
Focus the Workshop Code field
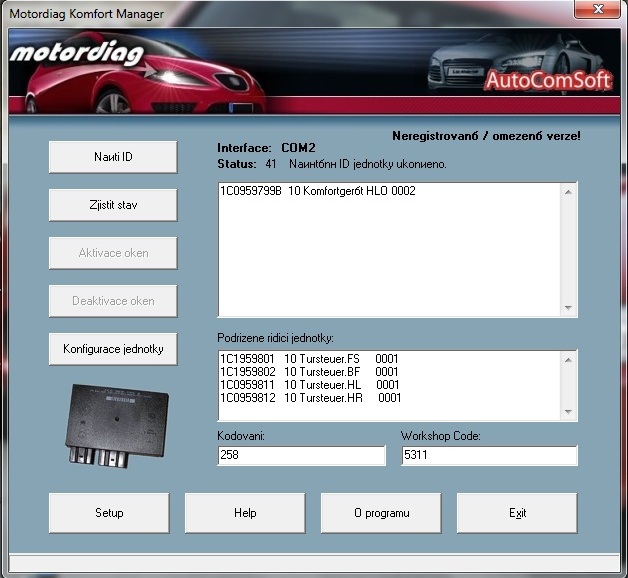[x=489, y=456]
